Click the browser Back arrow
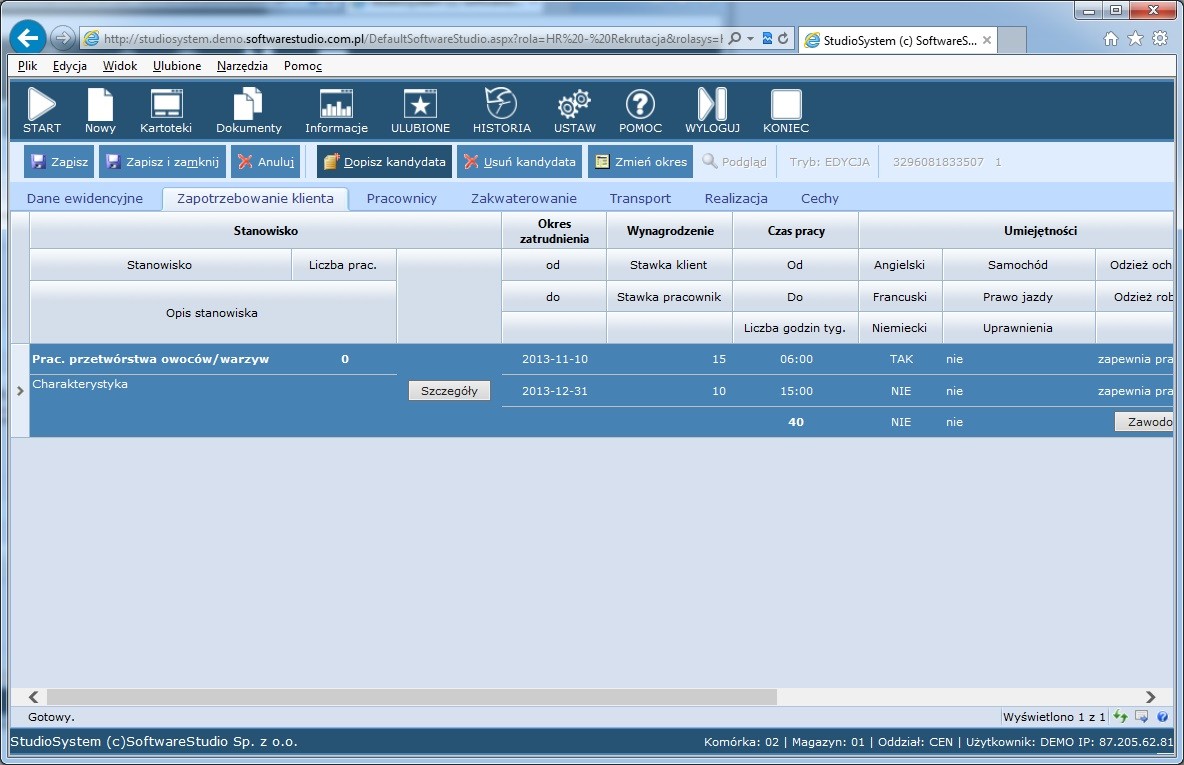This screenshot has height=765, width=1184. (28, 38)
